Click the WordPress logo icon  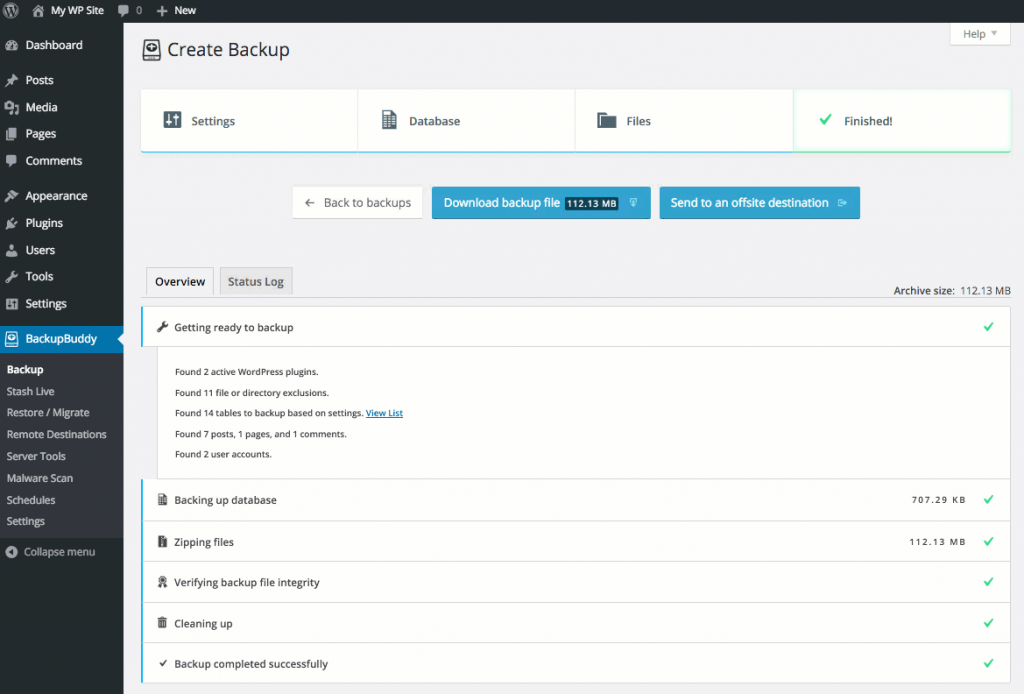[13, 10]
